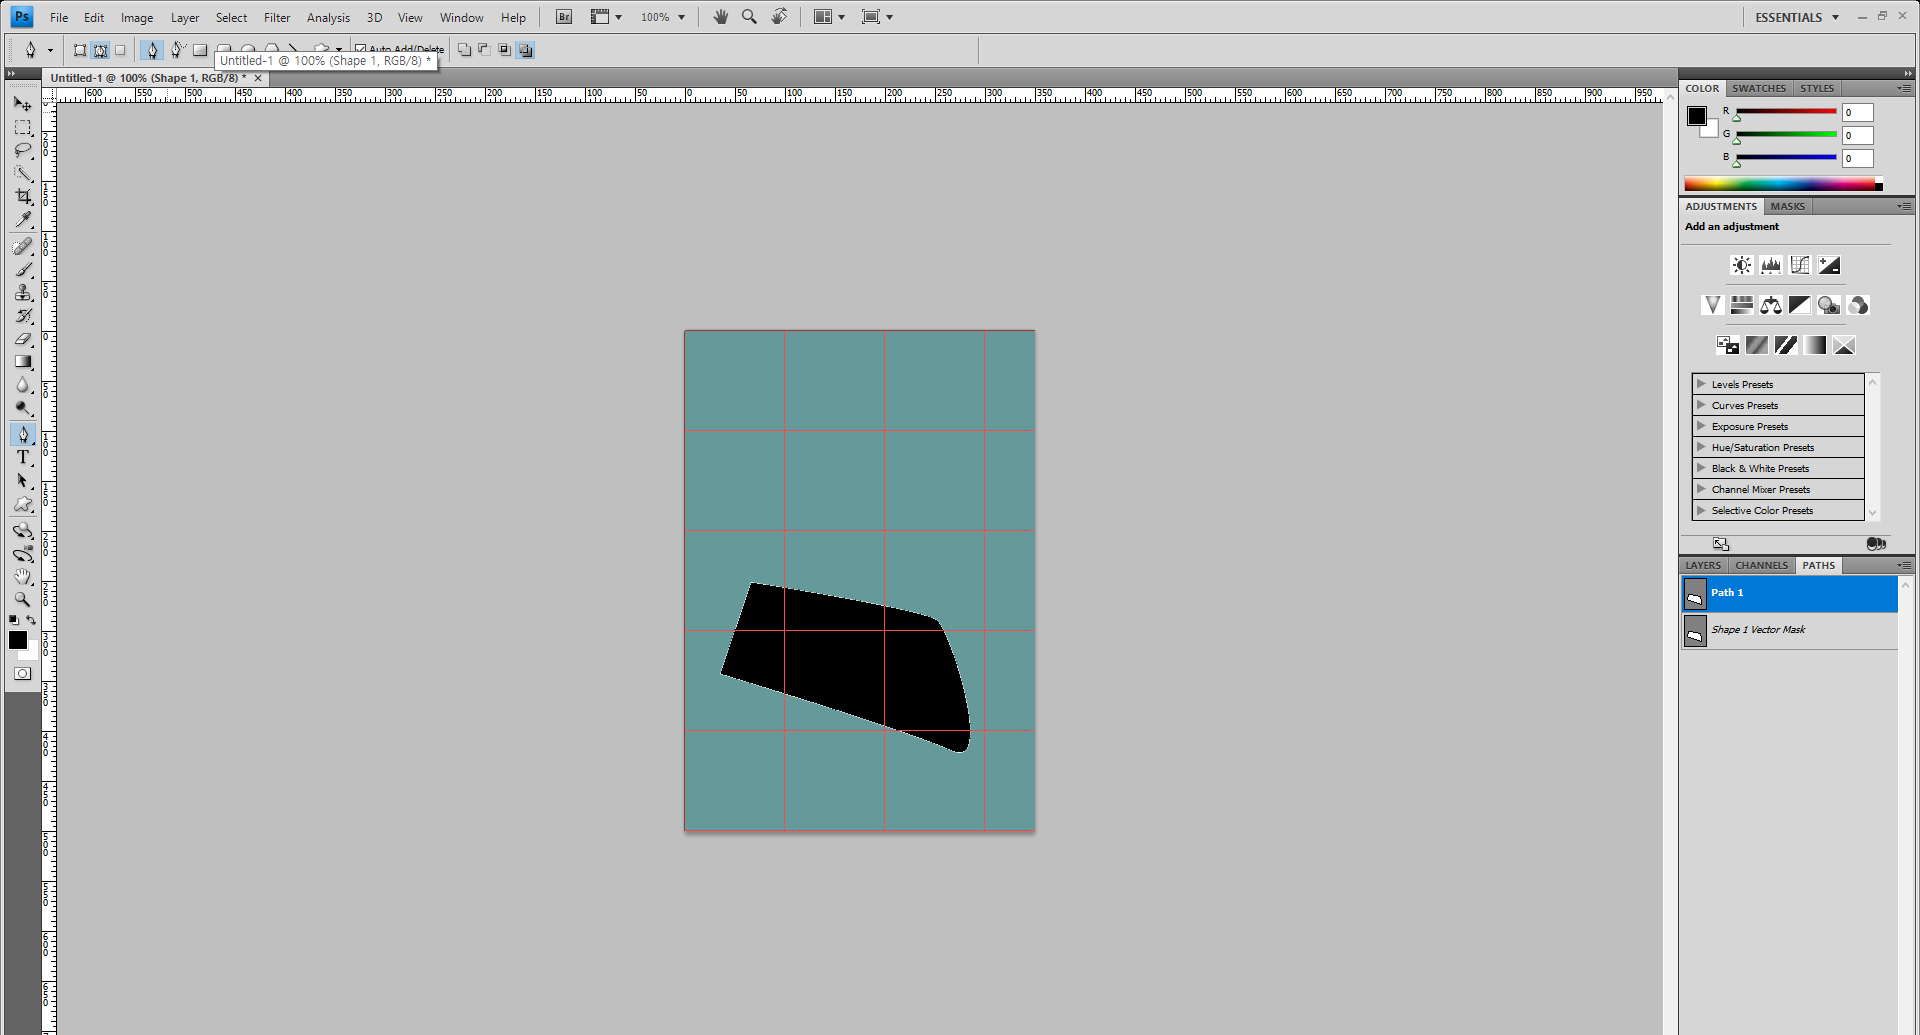Activate the Clone Stamp tool

(23, 293)
